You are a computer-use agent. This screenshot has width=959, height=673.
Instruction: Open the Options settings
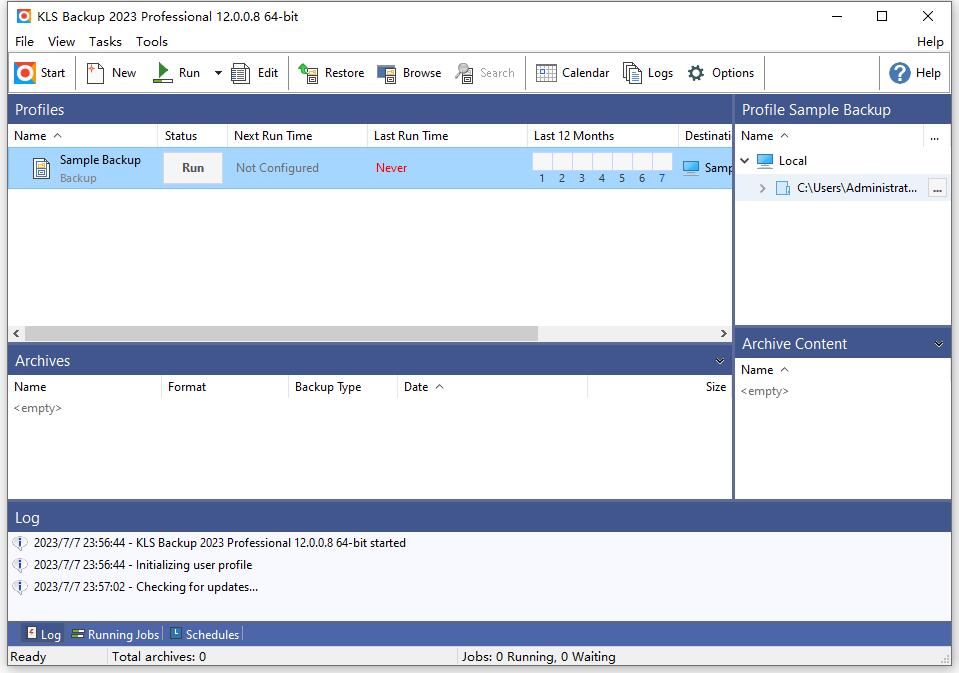(721, 72)
